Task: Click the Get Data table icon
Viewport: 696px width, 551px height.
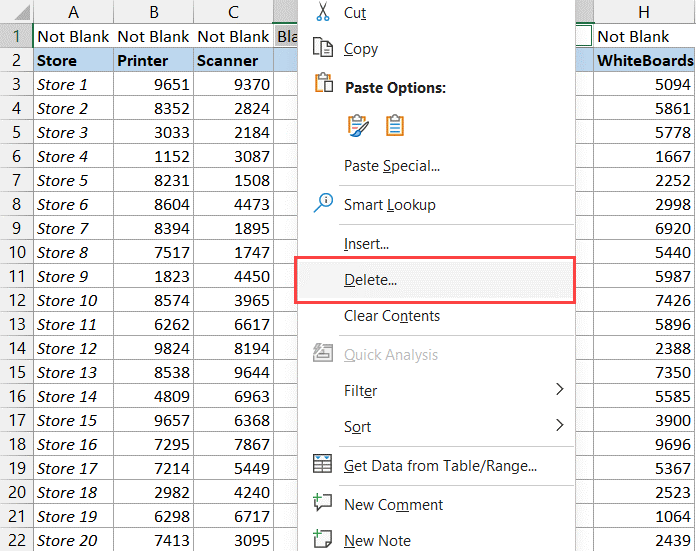Action: click(x=322, y=464)
